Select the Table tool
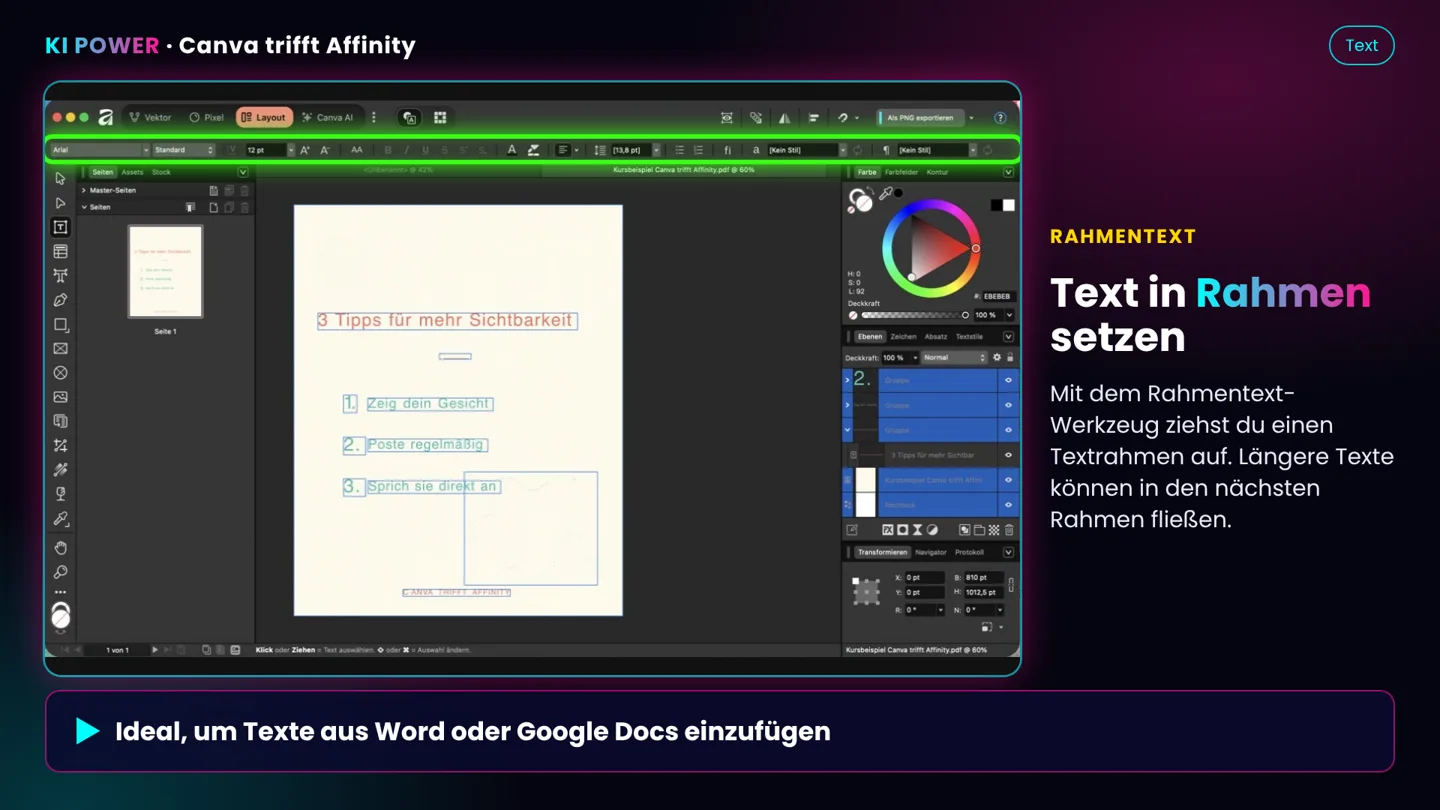1440x810 pixels. point(60,252)
